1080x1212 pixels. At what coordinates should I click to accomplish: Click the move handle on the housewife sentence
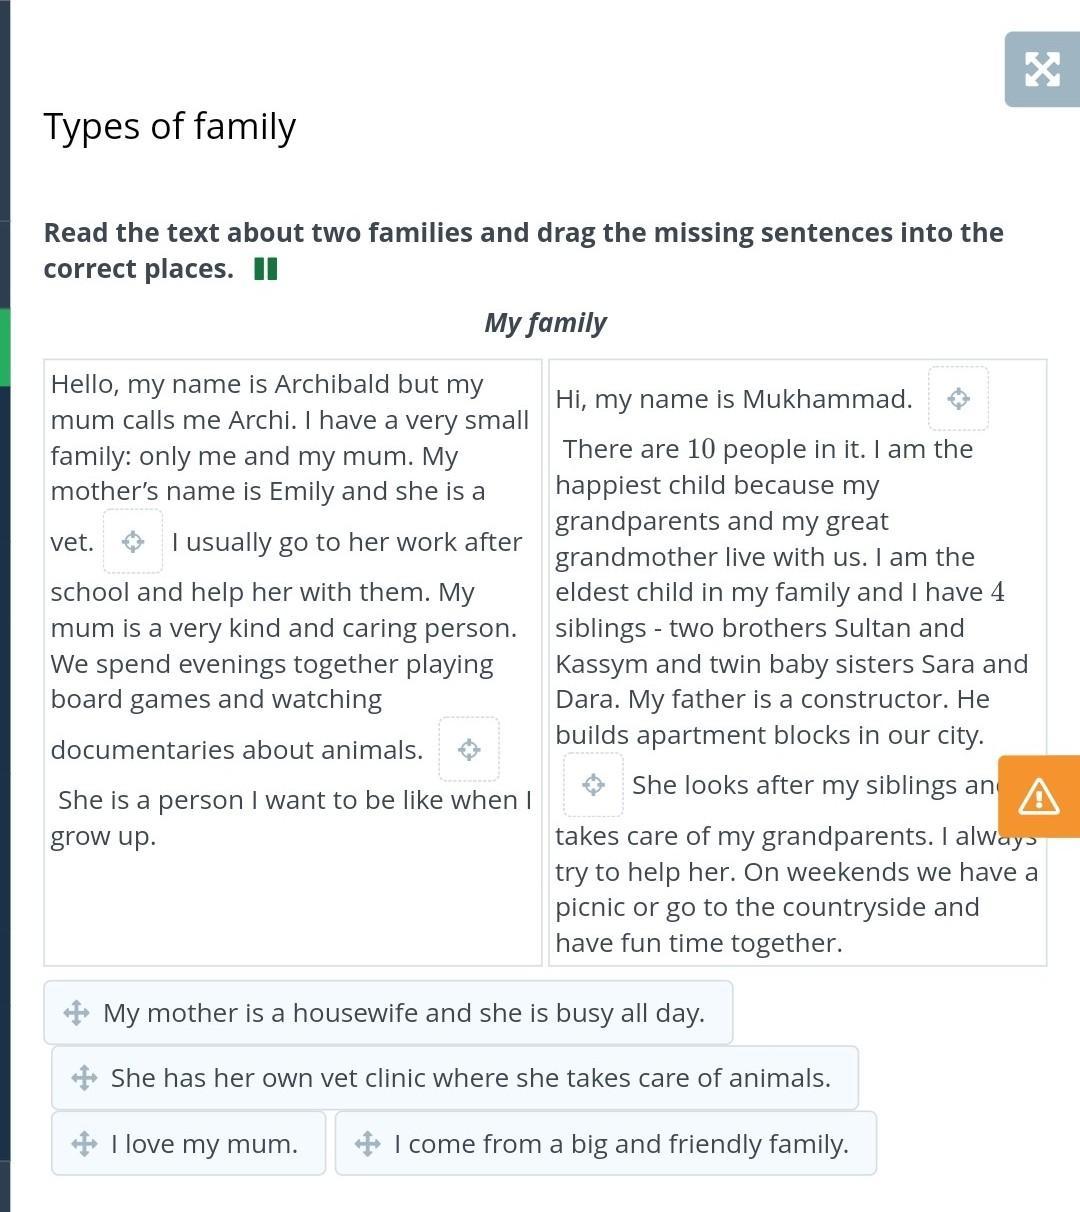(x=77, y=1013)
